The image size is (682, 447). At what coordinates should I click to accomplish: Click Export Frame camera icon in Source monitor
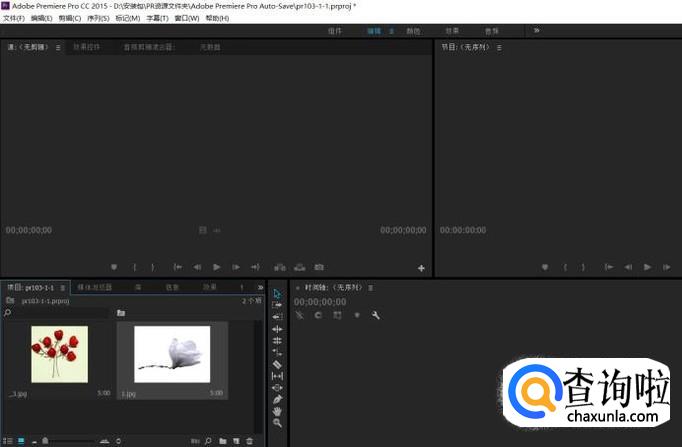pyautogui.click(x=319, y=267)
